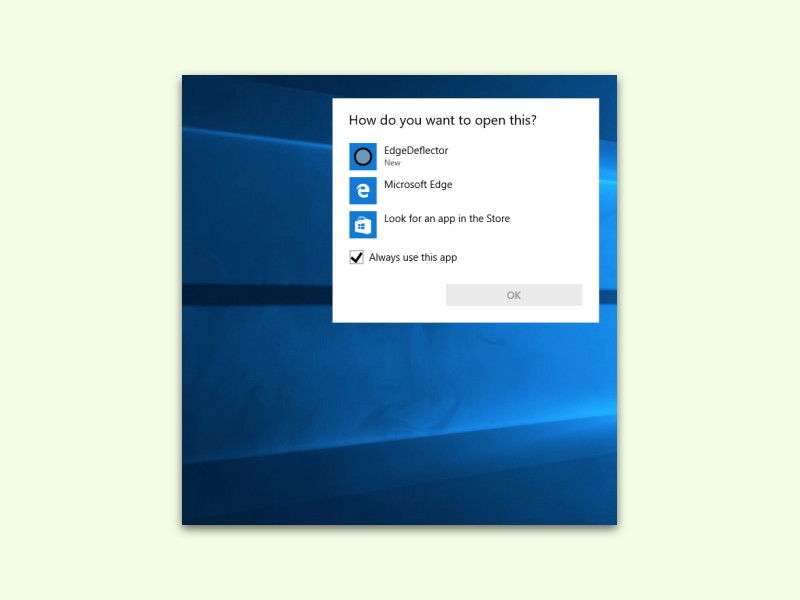Screen dimensions: 800x600
Task: Click the 'How do you want to open this?' heading
Action: pyautogui.click(x=442, y=120)
